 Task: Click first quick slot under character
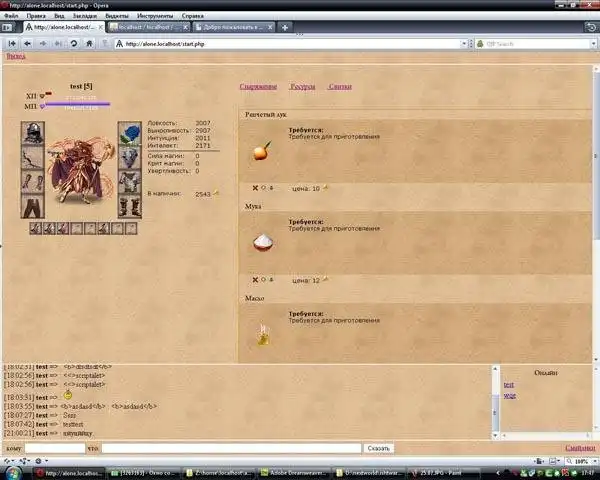click(x=35, y=229)
